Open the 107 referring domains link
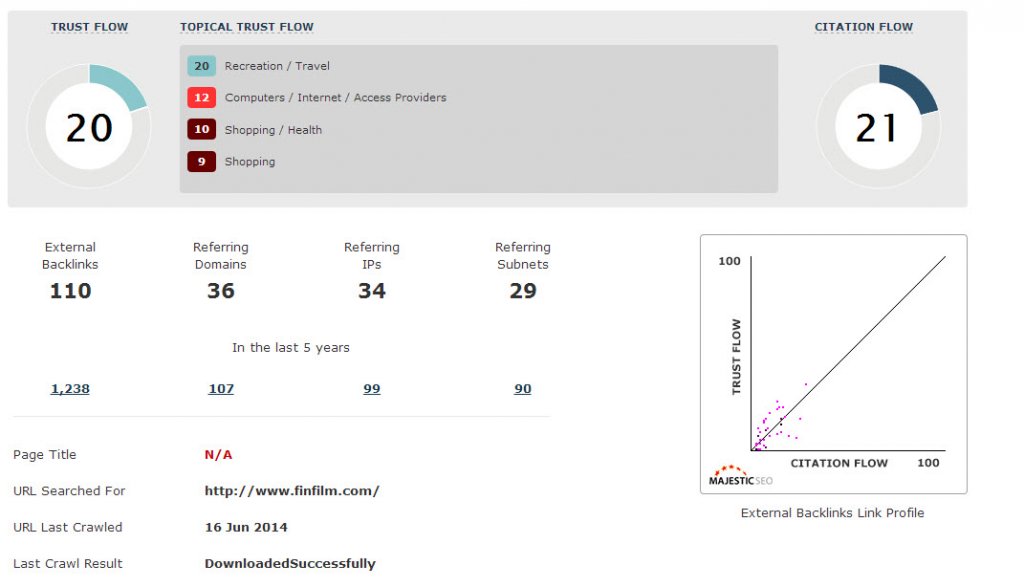This screenshot has height=587, width=1024. 221,389
